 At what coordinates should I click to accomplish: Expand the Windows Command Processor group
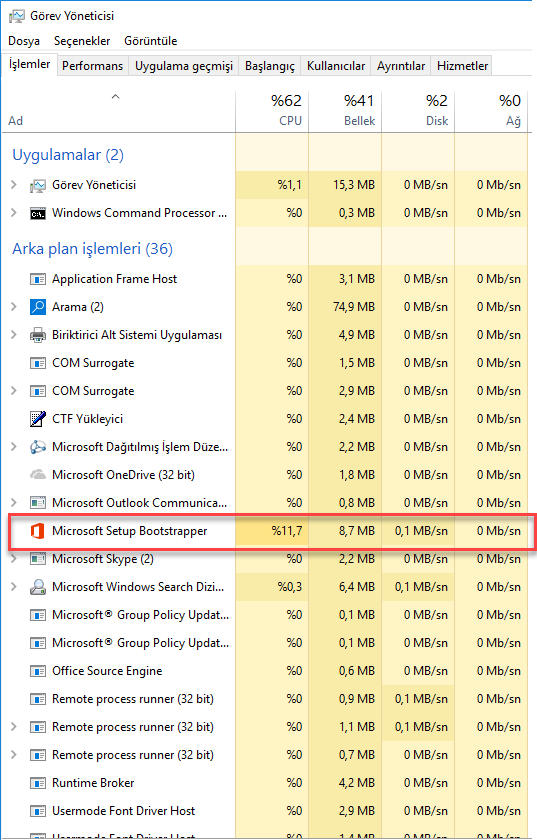(14, 213)
